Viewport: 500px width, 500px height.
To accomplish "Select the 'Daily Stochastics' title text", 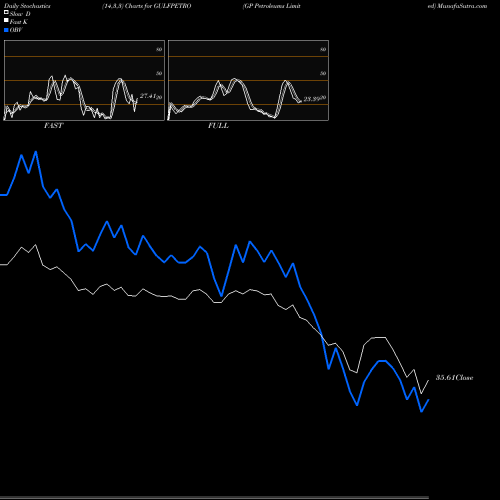I will (27, 6).
